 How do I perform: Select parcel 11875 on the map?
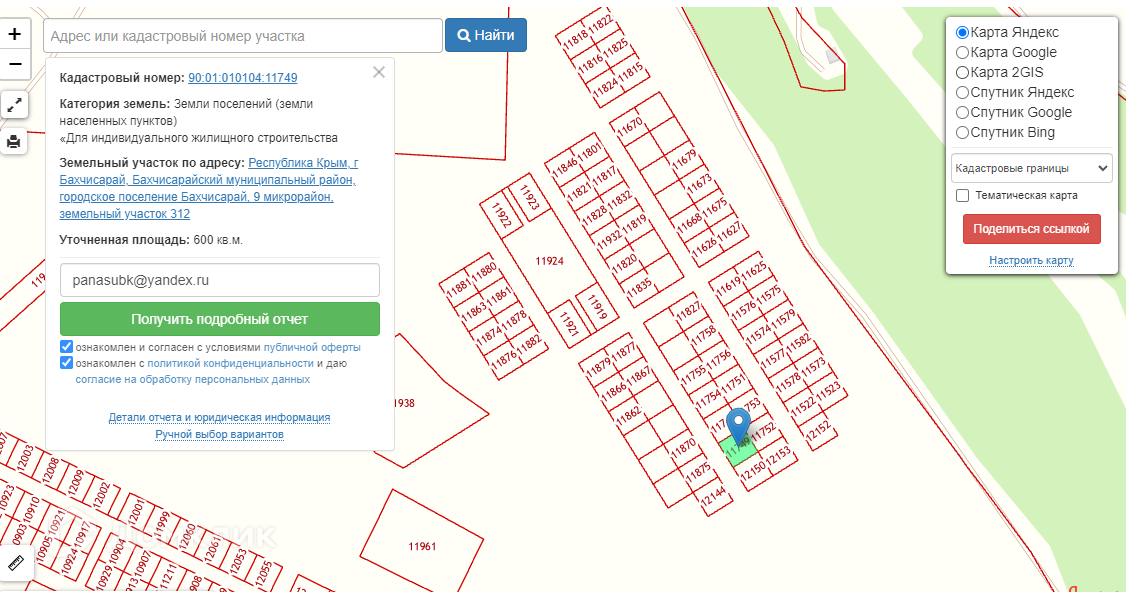pyautogui.click(x=698, y=472)
